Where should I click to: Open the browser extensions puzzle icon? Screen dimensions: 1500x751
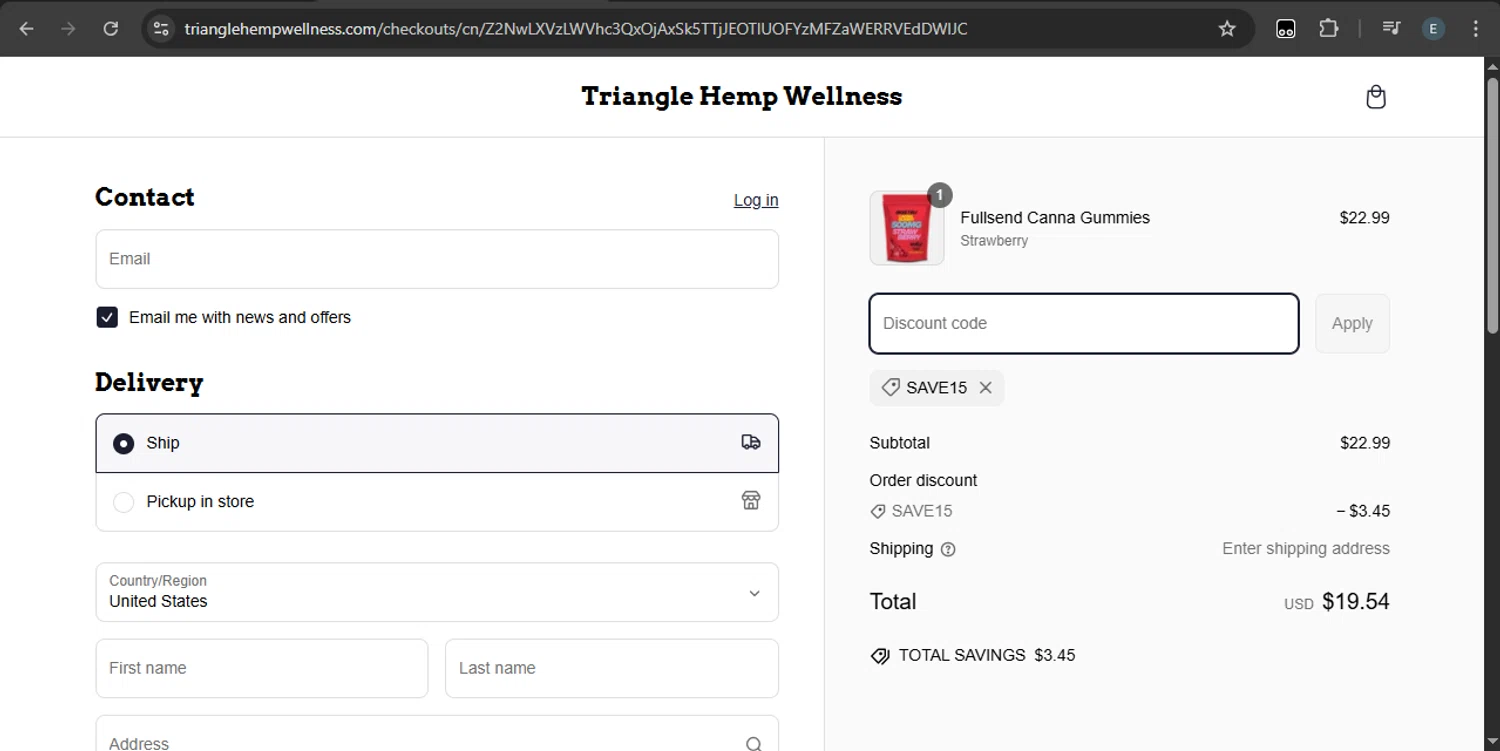click(x=1329, y=29)
